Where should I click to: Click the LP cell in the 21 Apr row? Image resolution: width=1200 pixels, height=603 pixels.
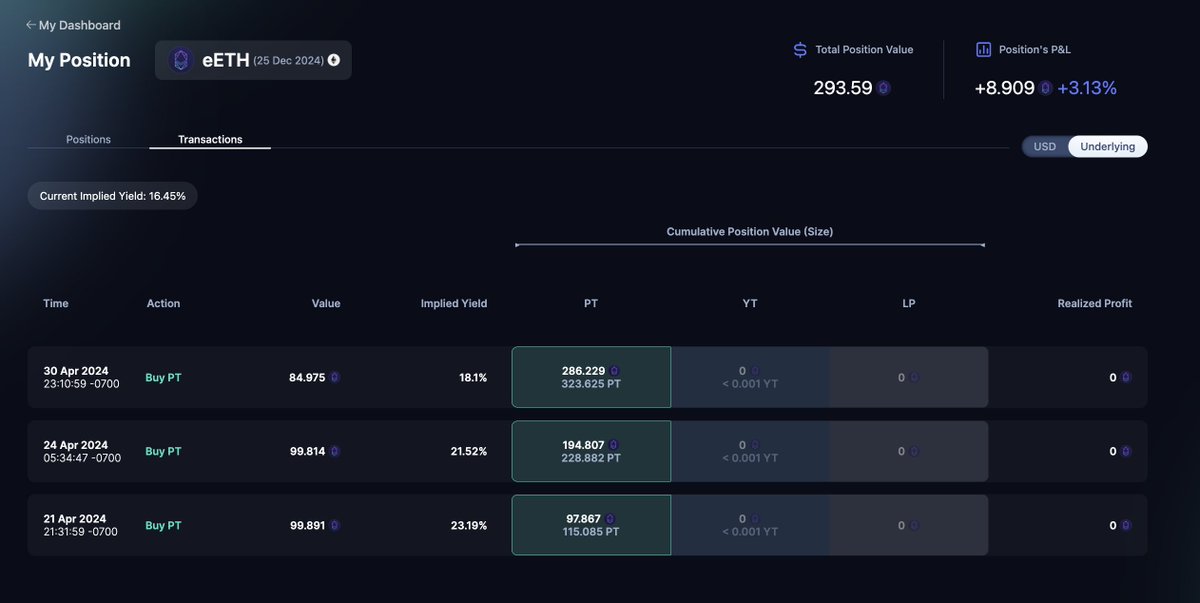tap(909, 525)
